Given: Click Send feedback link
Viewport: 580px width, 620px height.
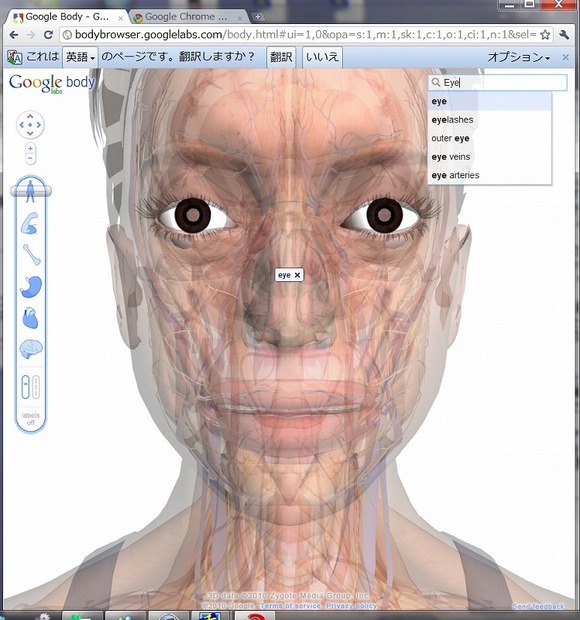Looking at the screenshot, I should (x=538, y=606).
